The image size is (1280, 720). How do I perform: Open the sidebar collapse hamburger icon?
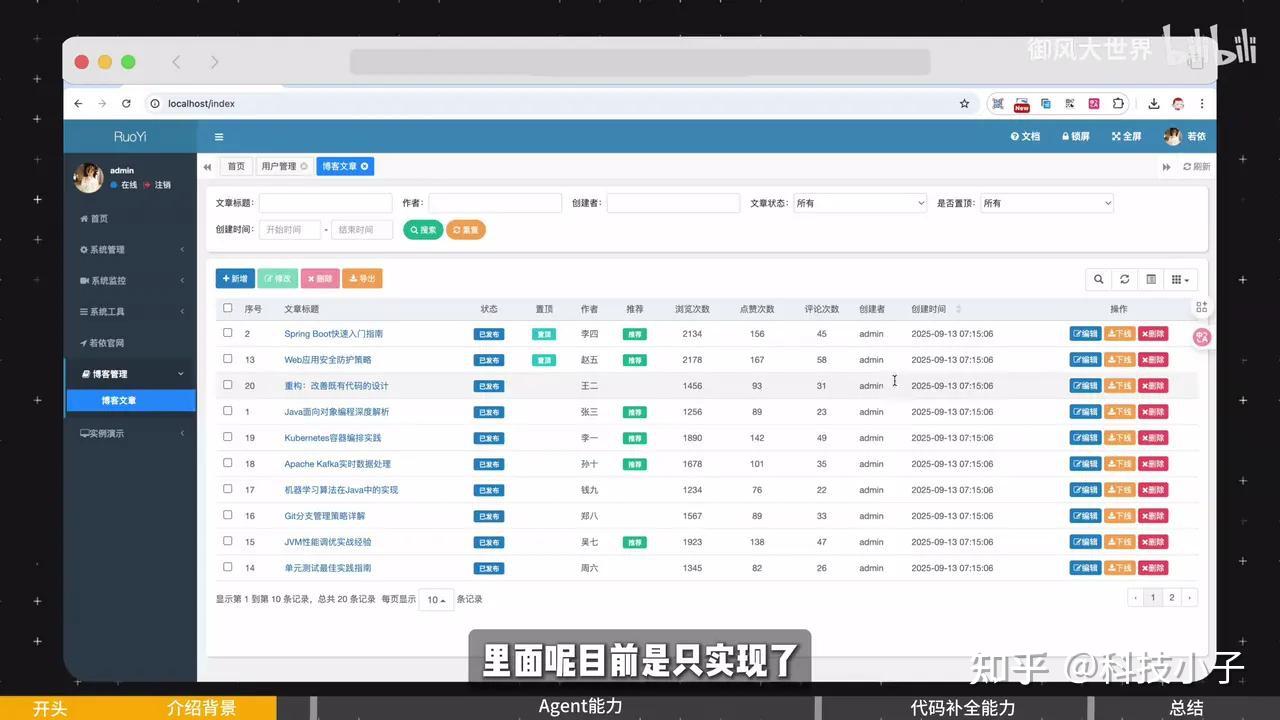point(218,136)
